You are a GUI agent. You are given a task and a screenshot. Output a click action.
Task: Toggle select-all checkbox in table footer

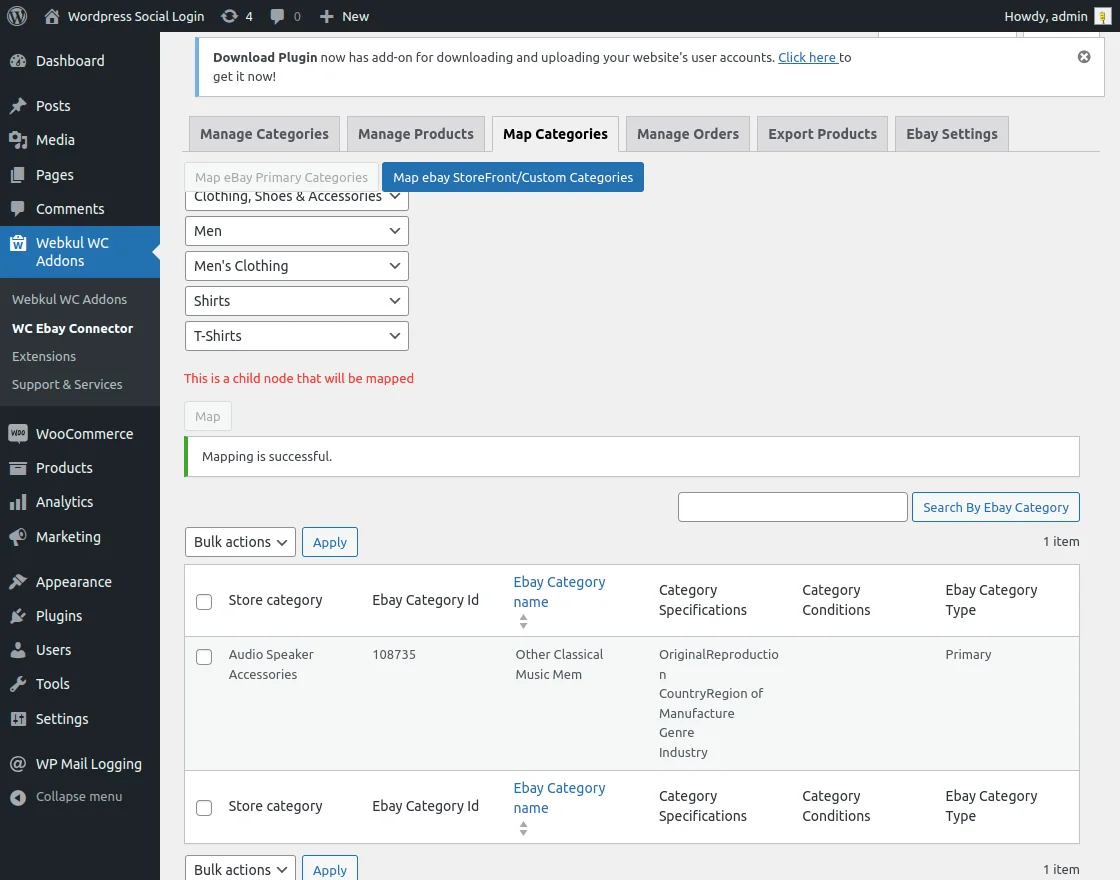coord(204,807)
